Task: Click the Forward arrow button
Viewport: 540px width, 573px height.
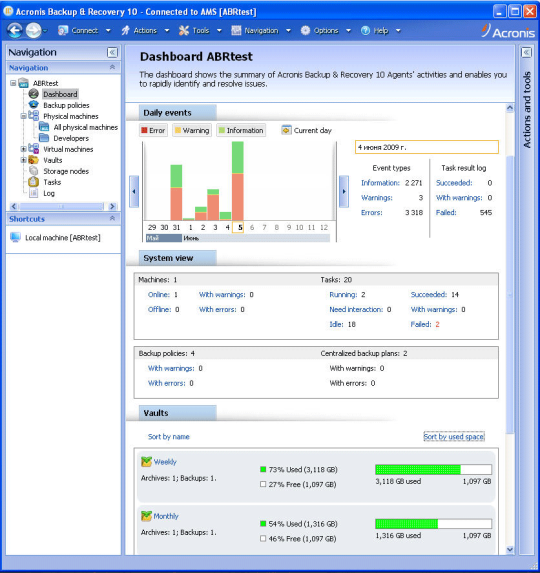Action: 33,30
